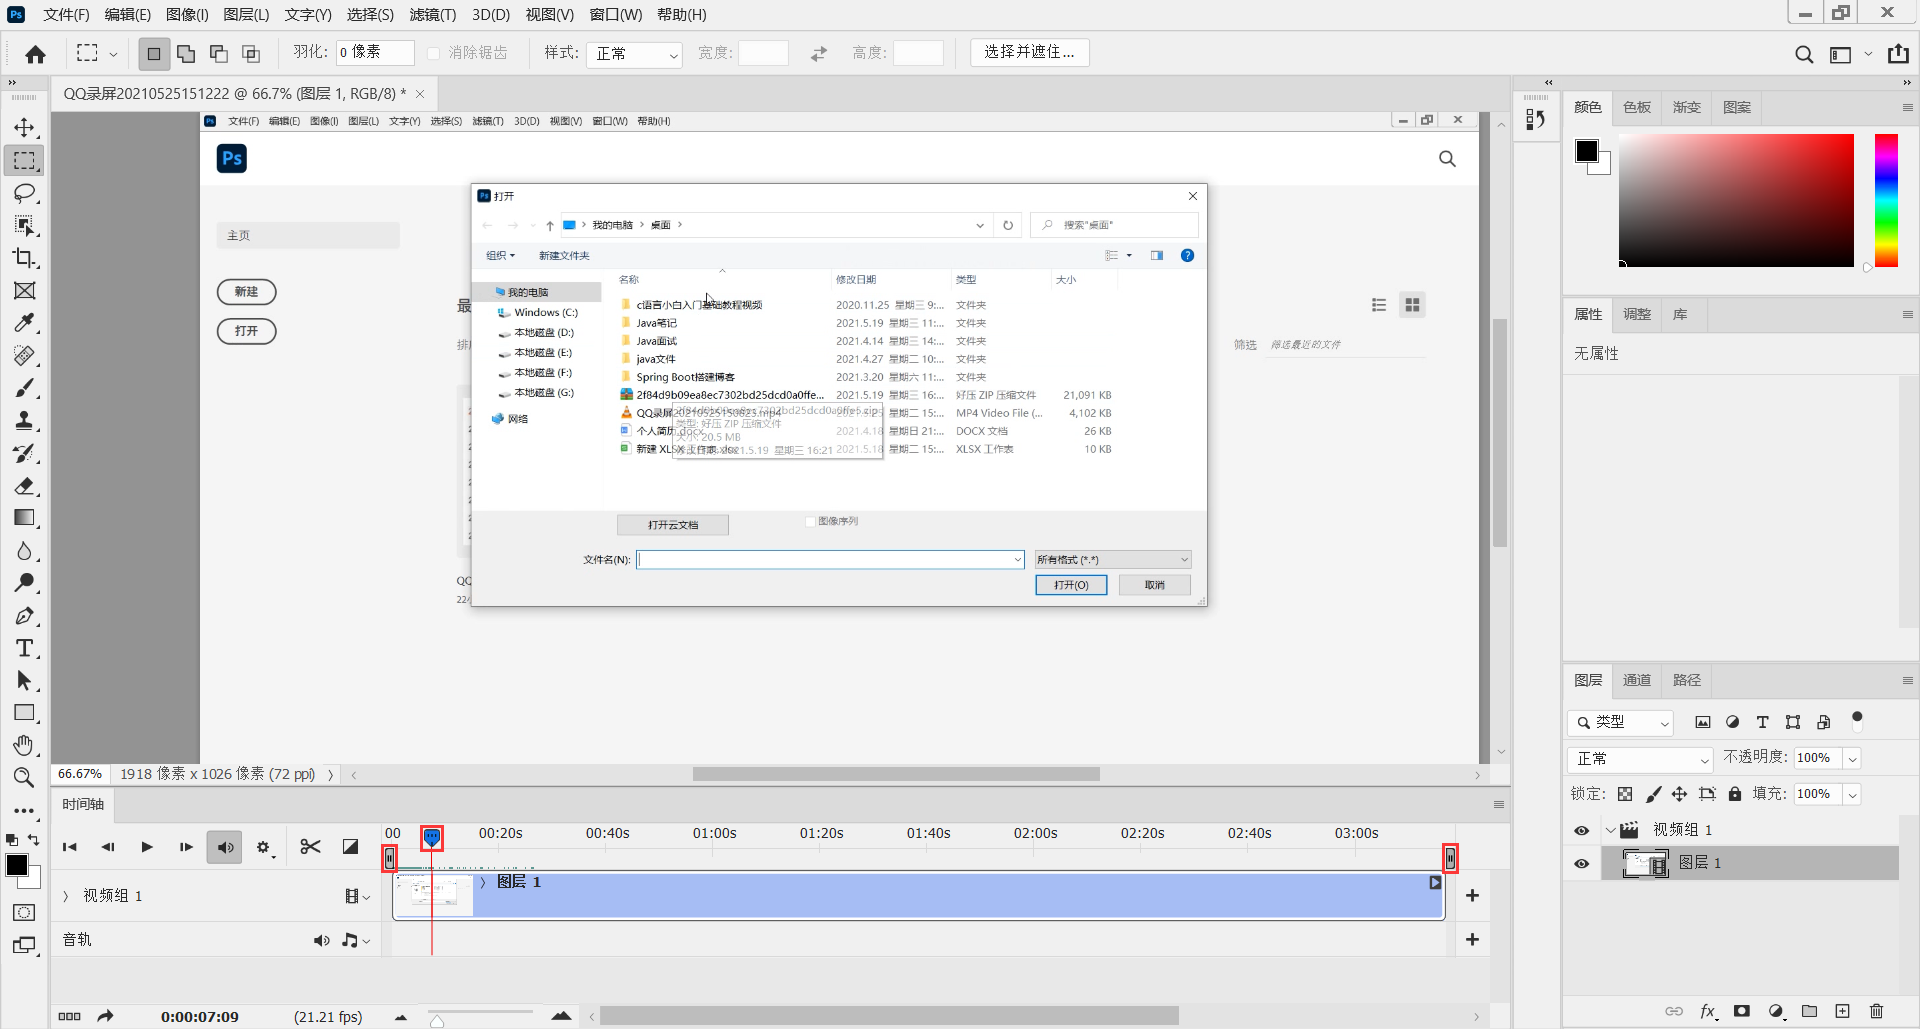Click the Share icon at top right
1920x1029 pixels.
[1898, 54]
